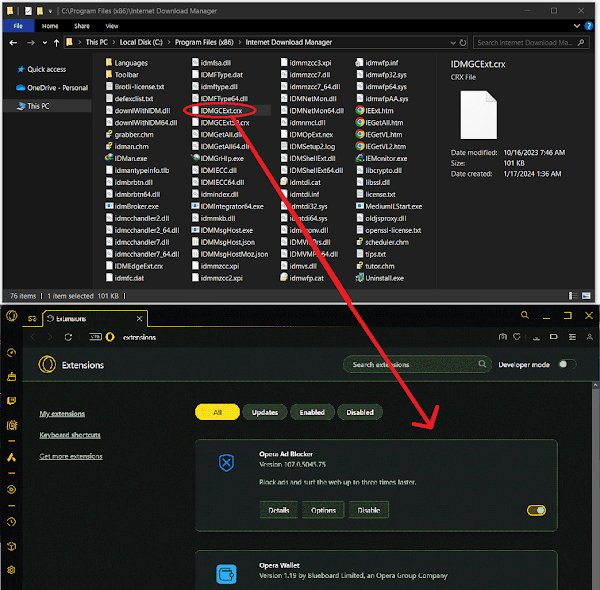Open Share tab in Explorer ribbon
This screenshot has height=590, width=600.
[82, 26]
